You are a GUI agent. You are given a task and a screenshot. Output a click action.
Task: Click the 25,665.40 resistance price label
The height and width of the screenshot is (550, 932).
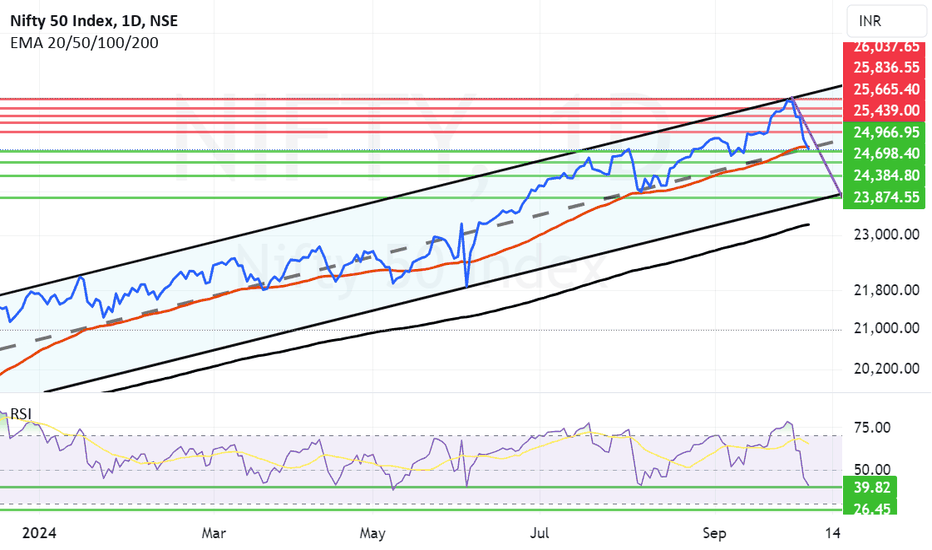[x=885, y=89]
